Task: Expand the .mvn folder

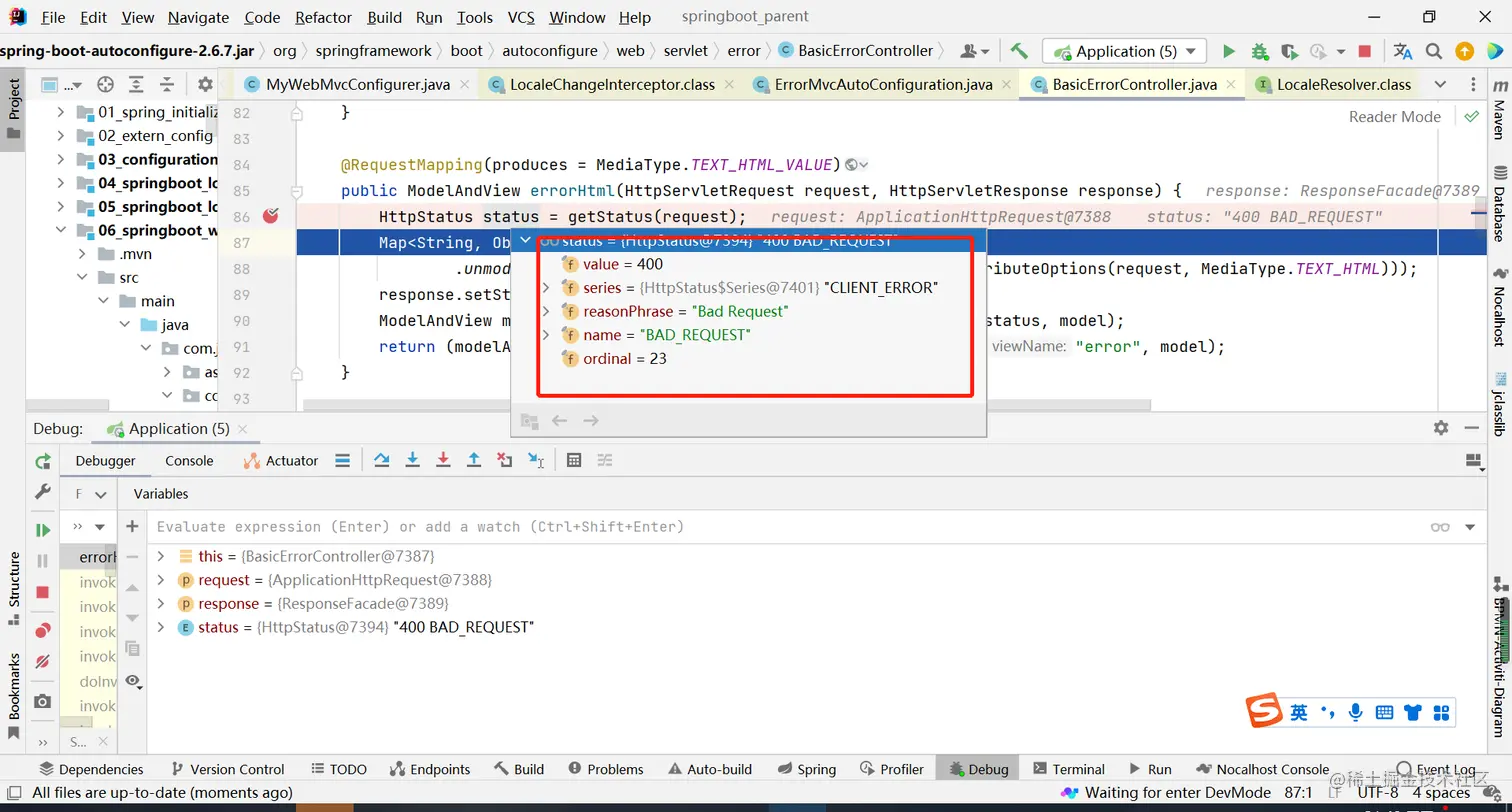Action: [82, 254]
